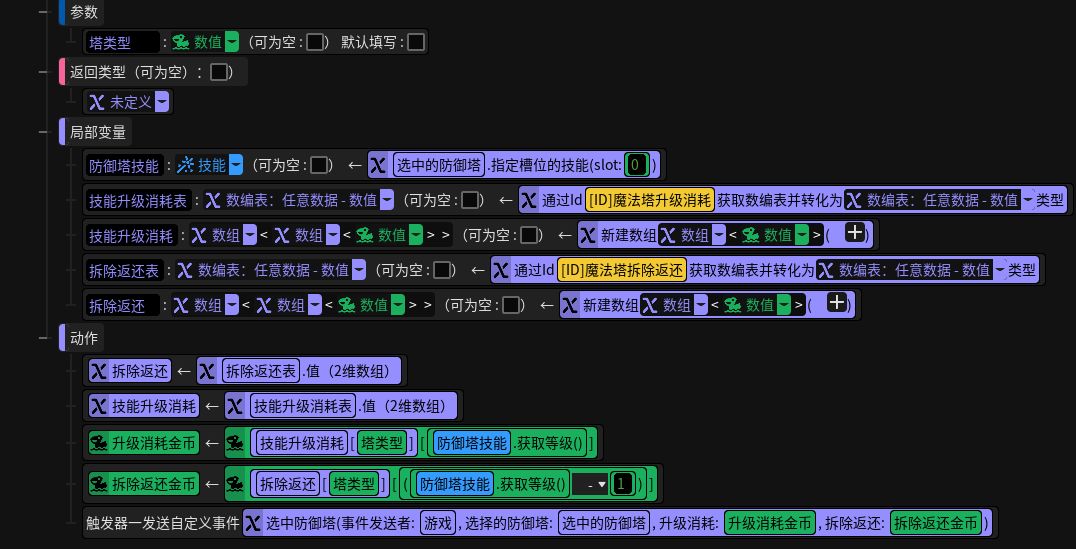Add element to the 拆除返还 new array

(x=837, y=303)
